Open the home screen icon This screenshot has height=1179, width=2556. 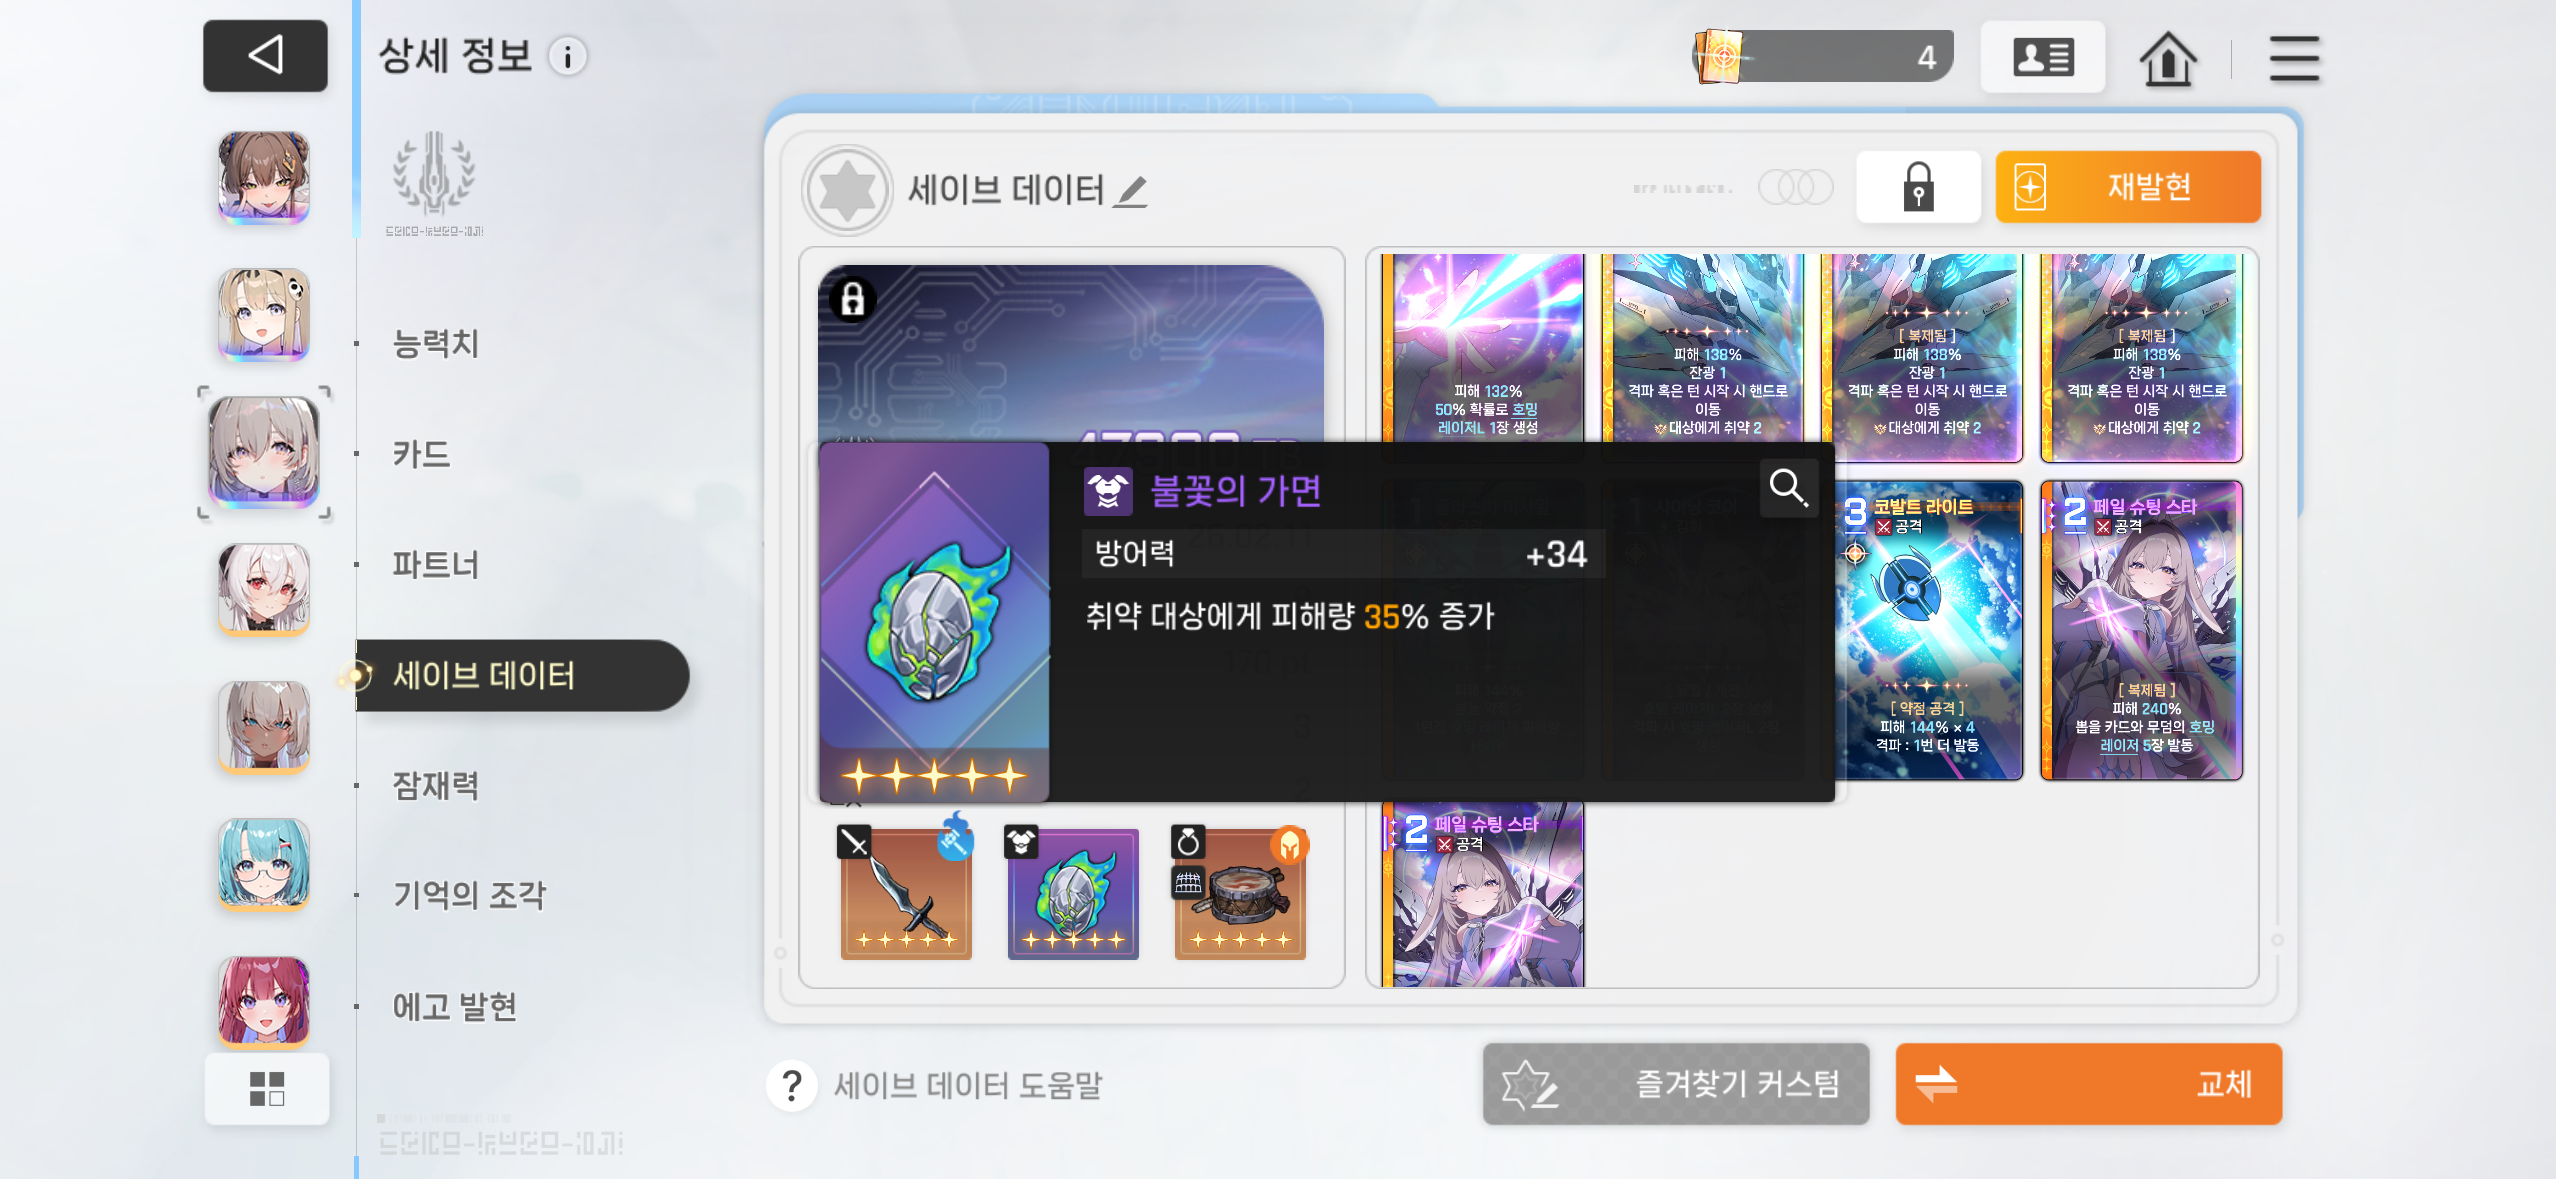point(2167,58)
